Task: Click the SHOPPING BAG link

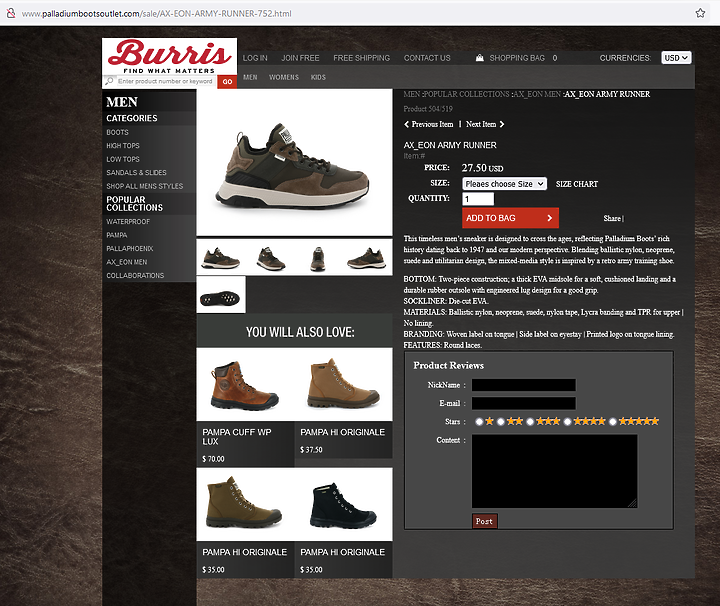Action: (517, 58)
